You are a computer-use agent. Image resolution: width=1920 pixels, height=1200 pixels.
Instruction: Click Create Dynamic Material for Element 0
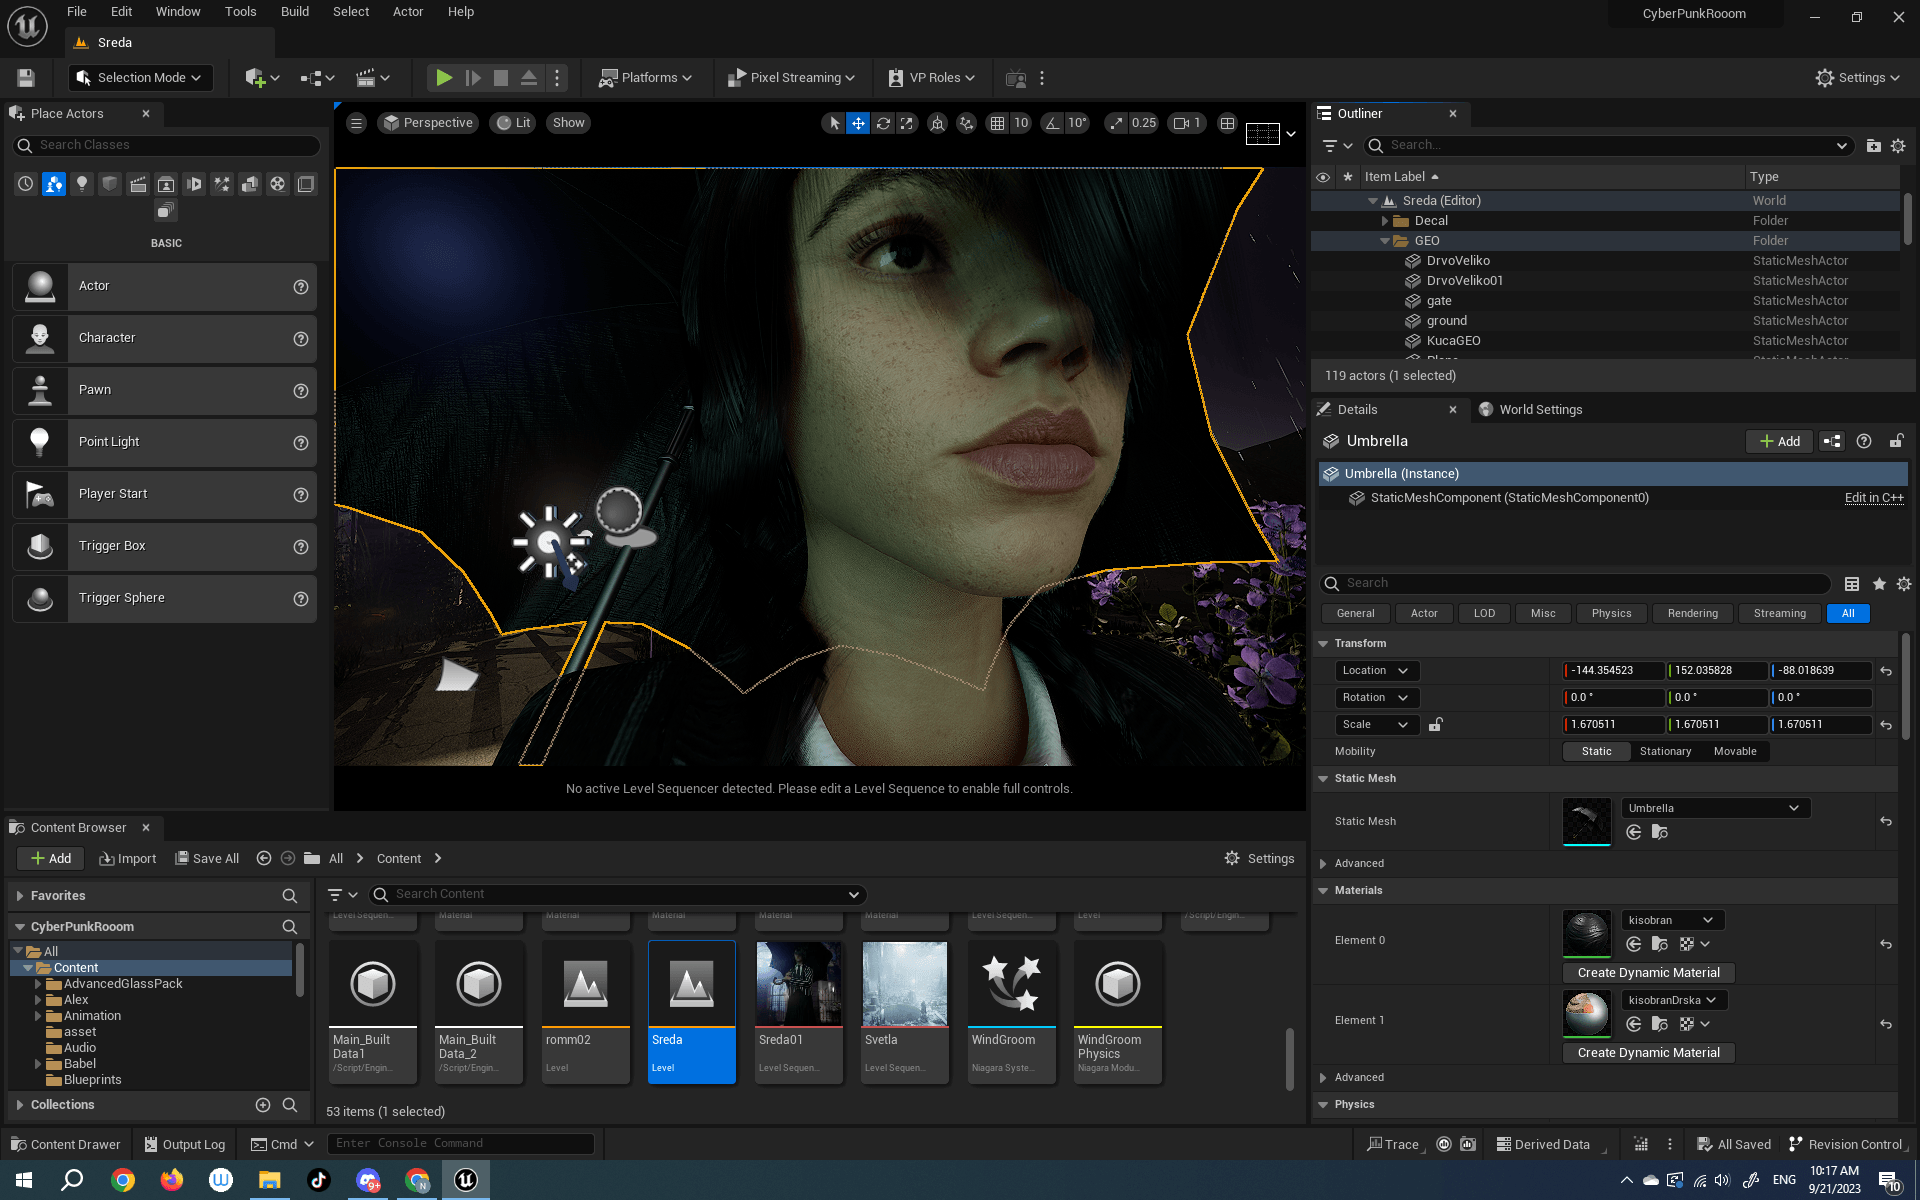click(x=1648, y=973)
